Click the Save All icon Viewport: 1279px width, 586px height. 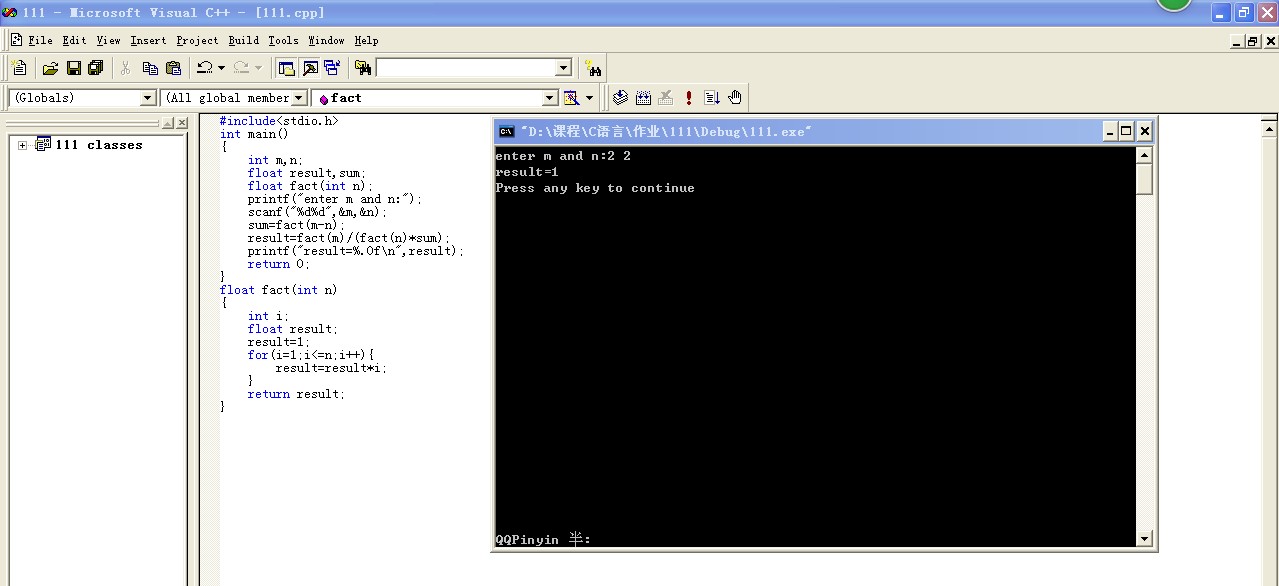96,68
